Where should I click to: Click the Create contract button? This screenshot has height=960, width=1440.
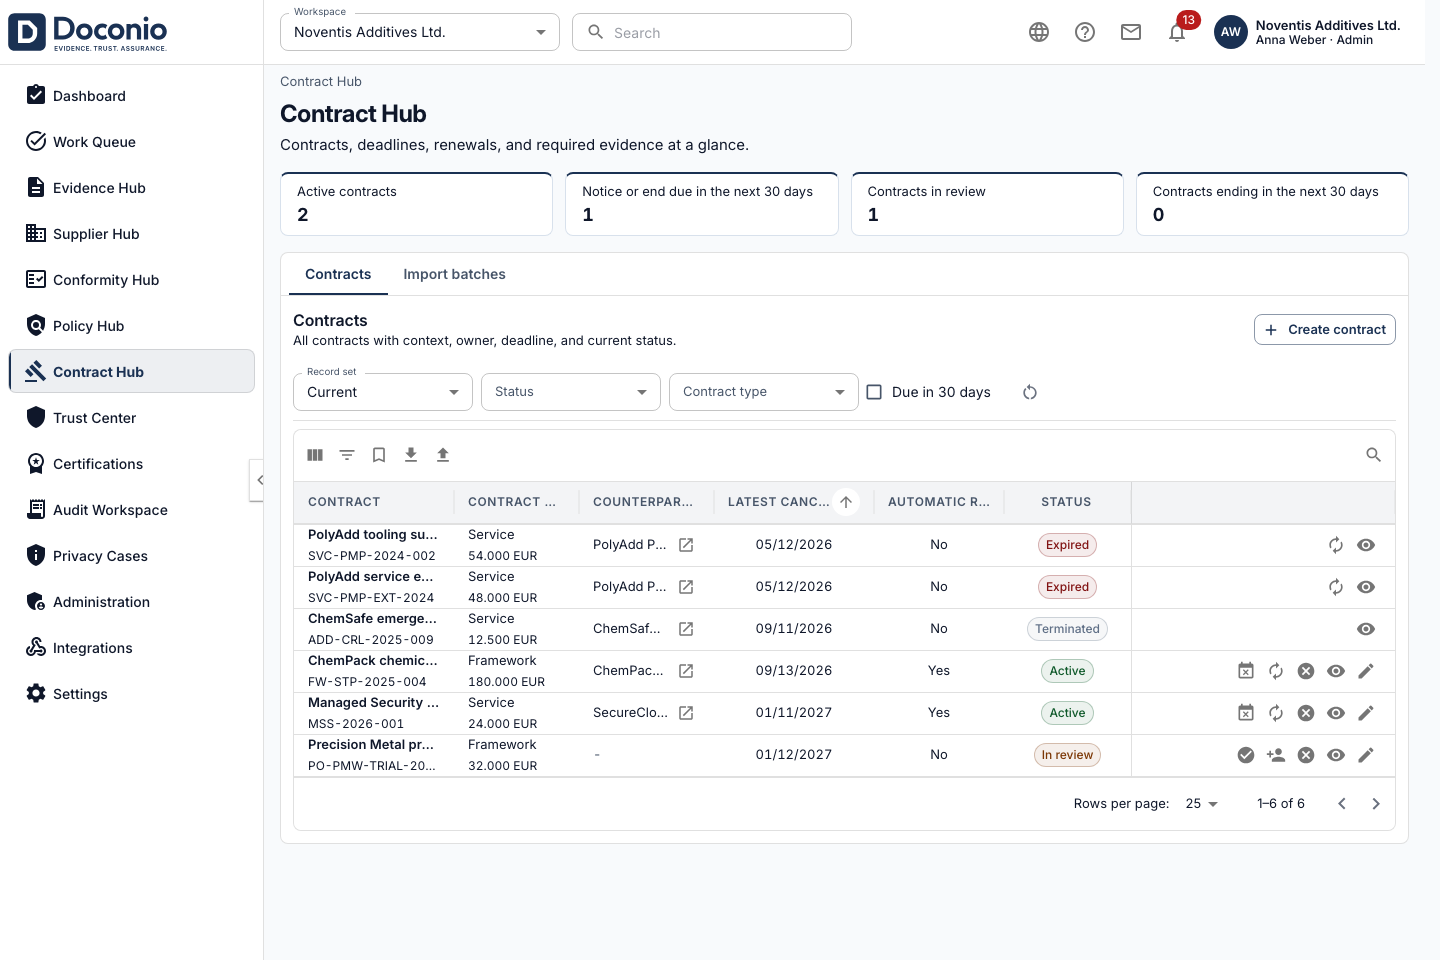(1325, 330)
